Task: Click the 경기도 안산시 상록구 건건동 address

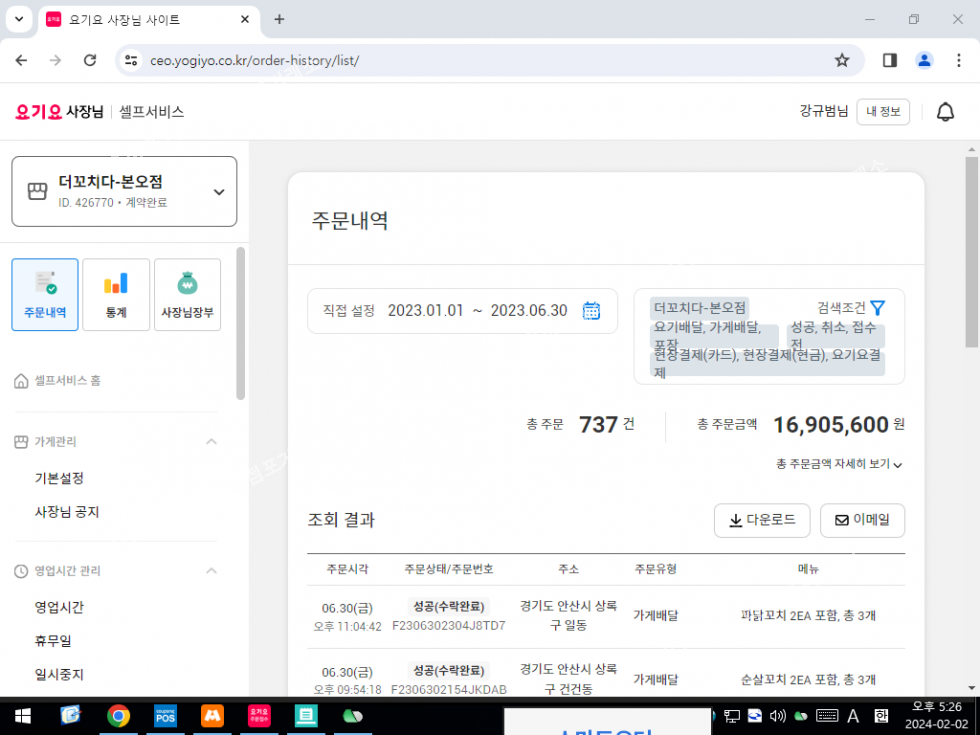Action: pyautogui.click(x=568, y=679)
